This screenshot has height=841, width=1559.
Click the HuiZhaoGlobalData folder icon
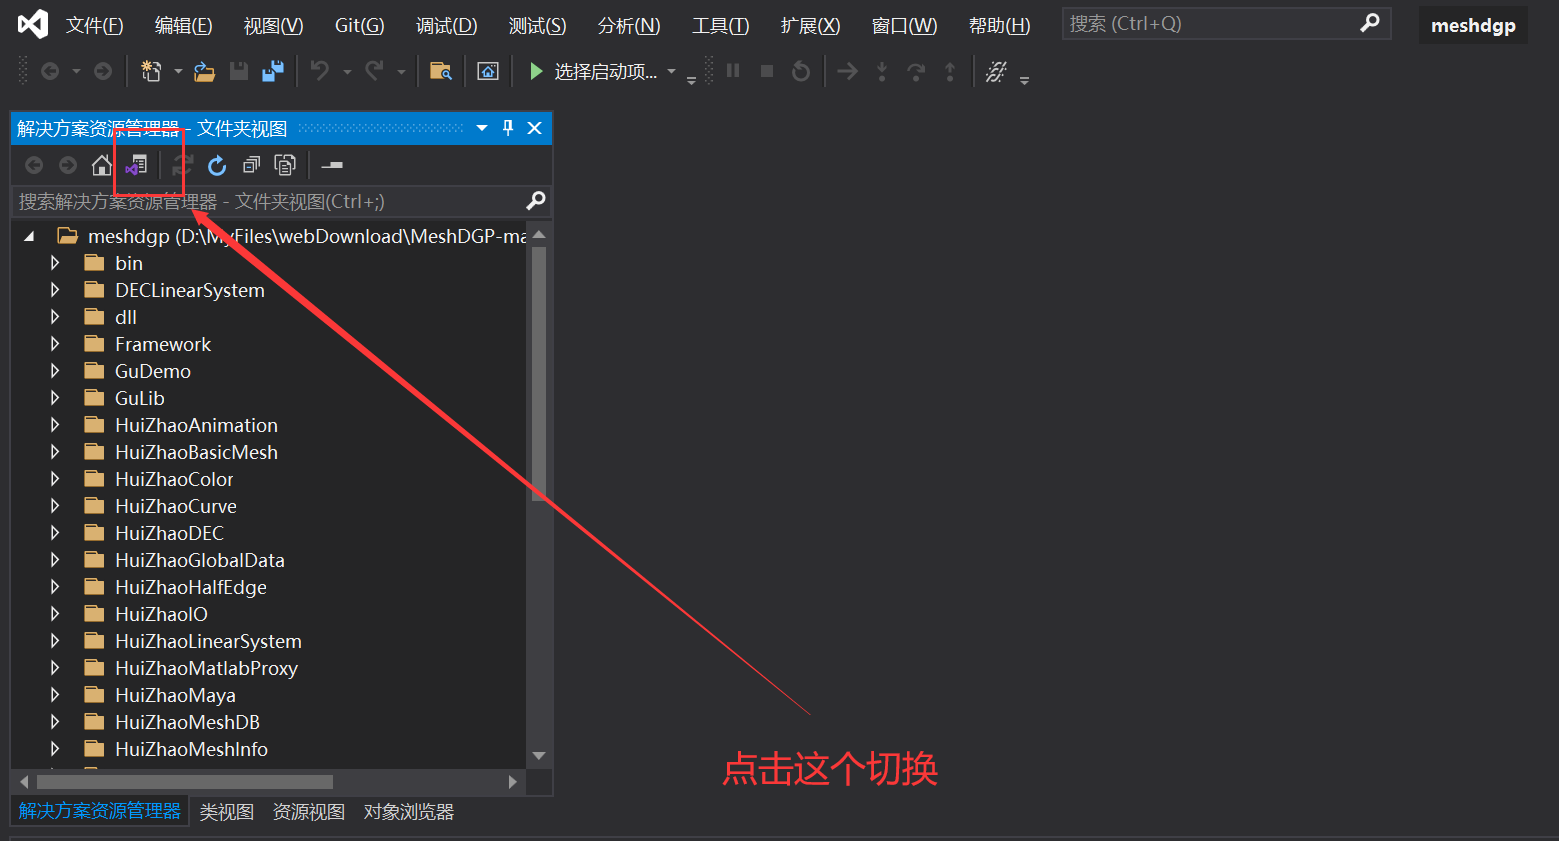click(x=95, y=559)
